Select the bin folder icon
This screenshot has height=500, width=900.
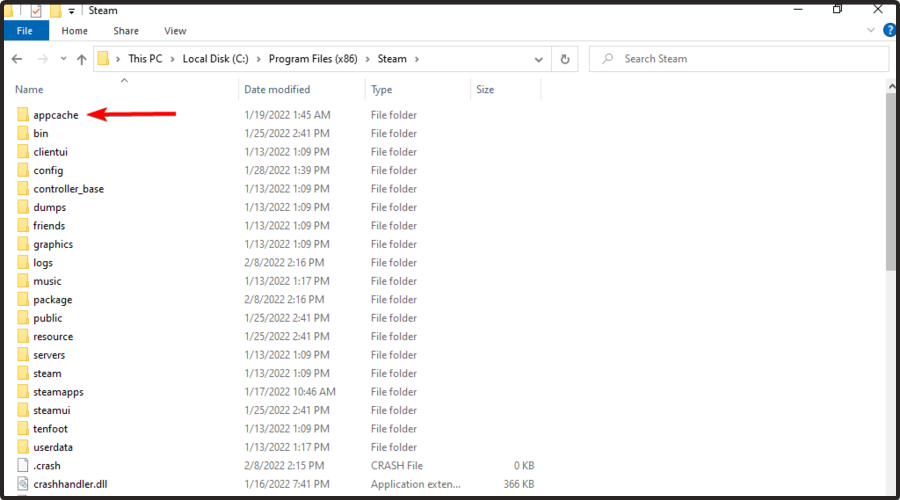click(x=23, y=133)
